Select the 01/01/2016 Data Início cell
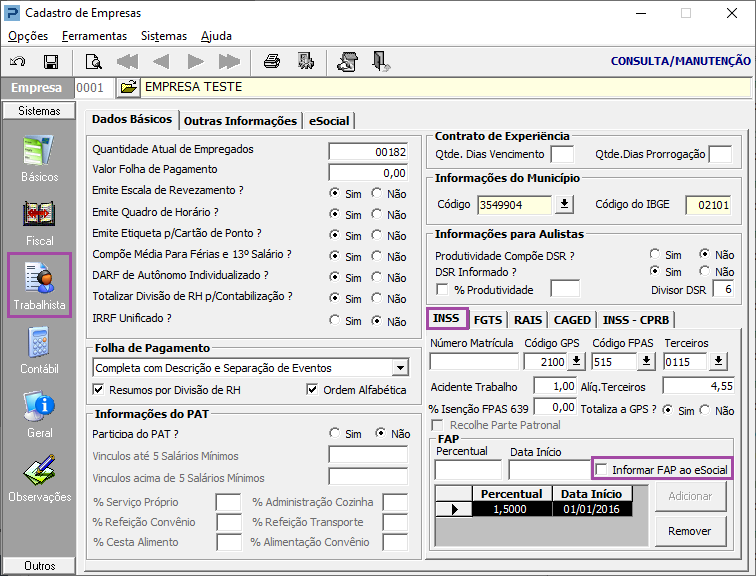This screenshot has height=576, width=756. click(x=592, y=509)
